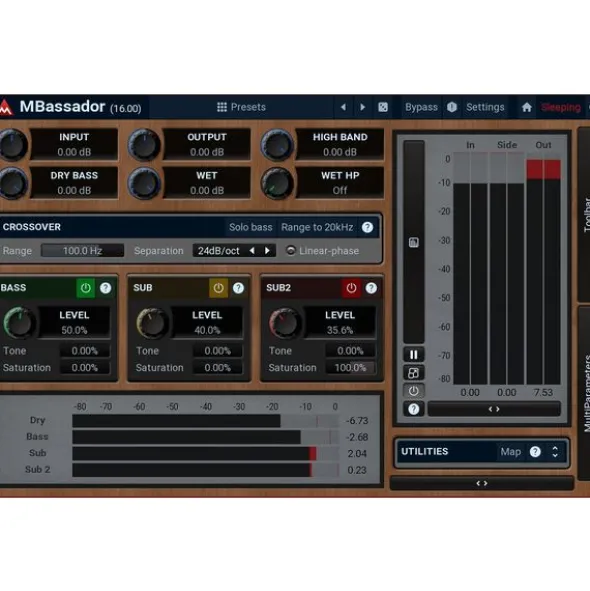Open the Settings menu

pos(485,107)
